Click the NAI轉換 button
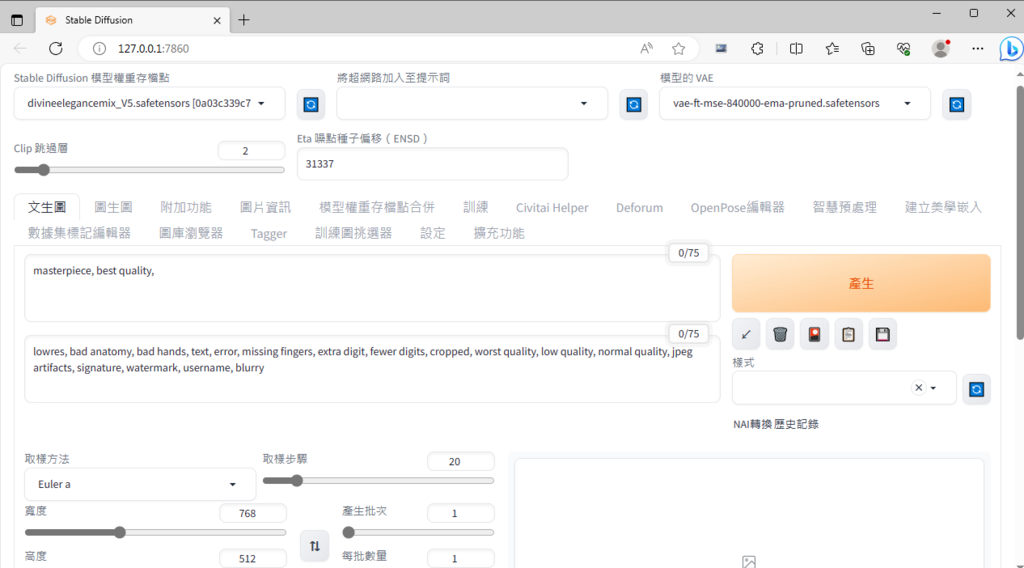Screen dimensions: 1024x568 (x=752, y=424)
